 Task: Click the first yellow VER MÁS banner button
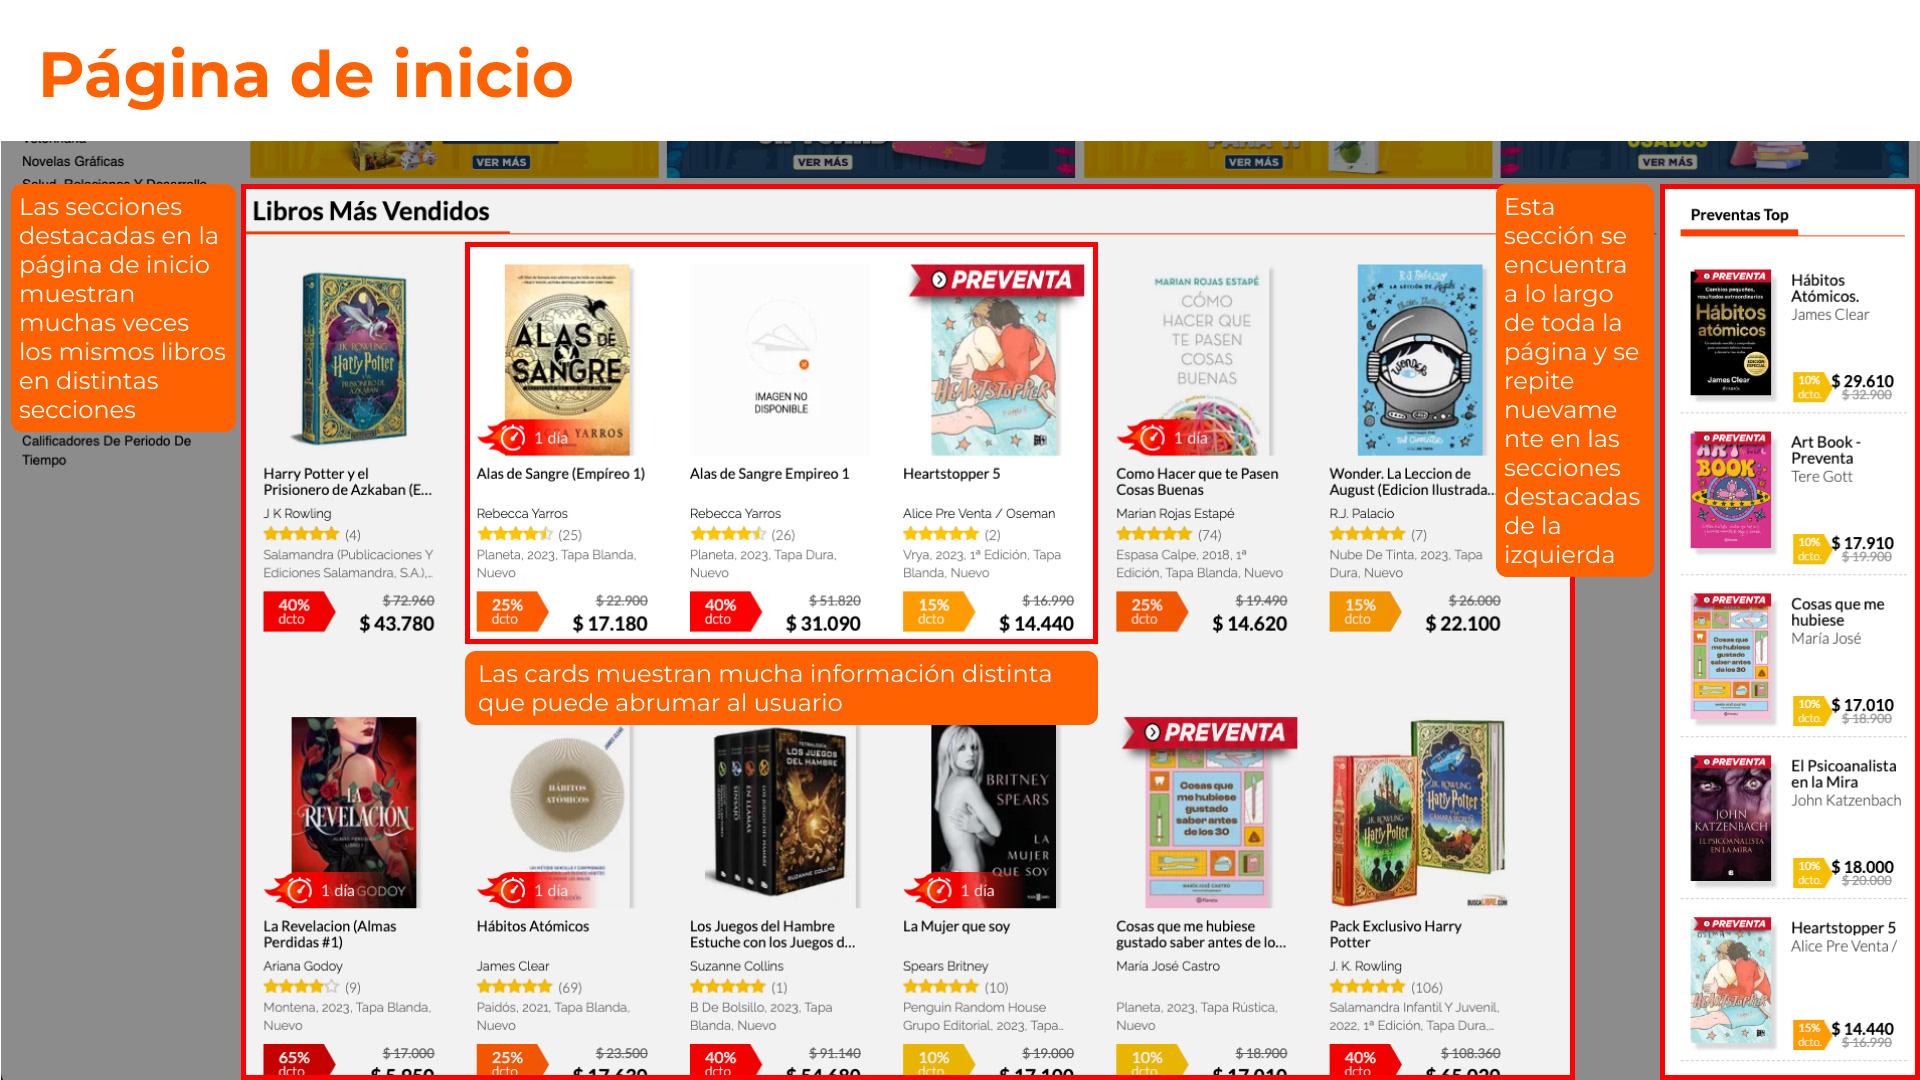point(501,162)
